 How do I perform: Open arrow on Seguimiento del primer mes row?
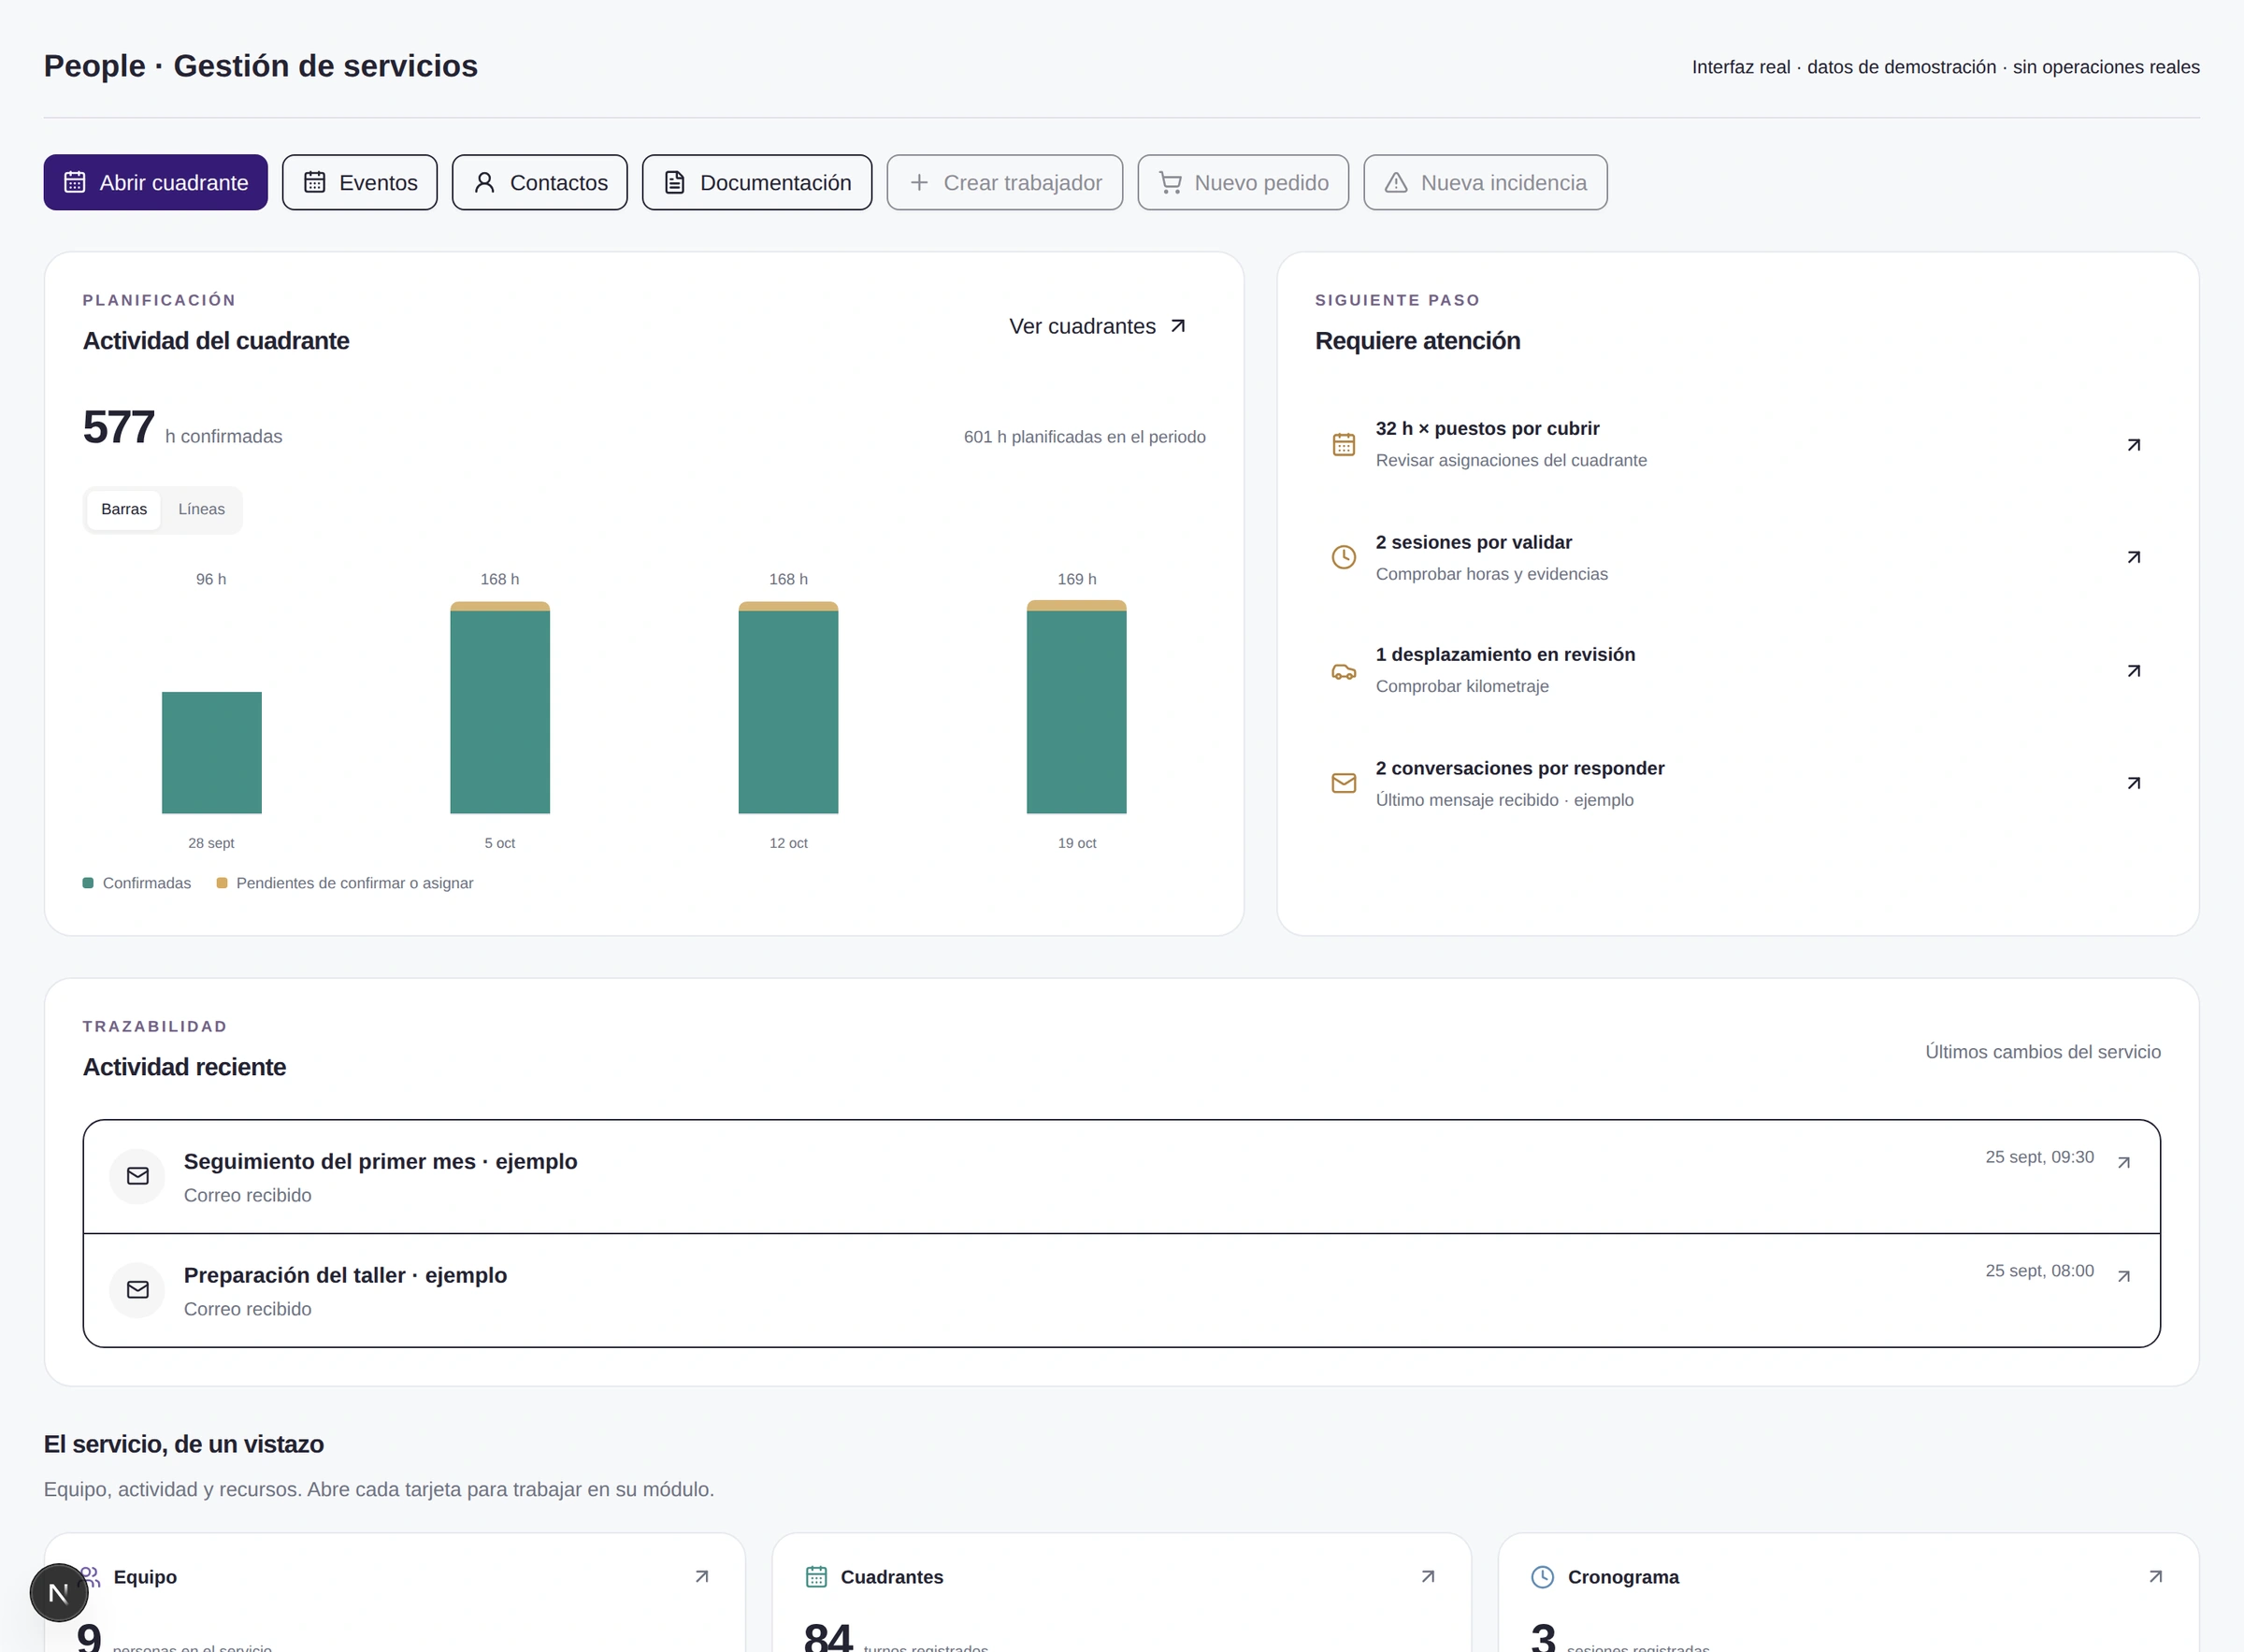point(2124,1162)
